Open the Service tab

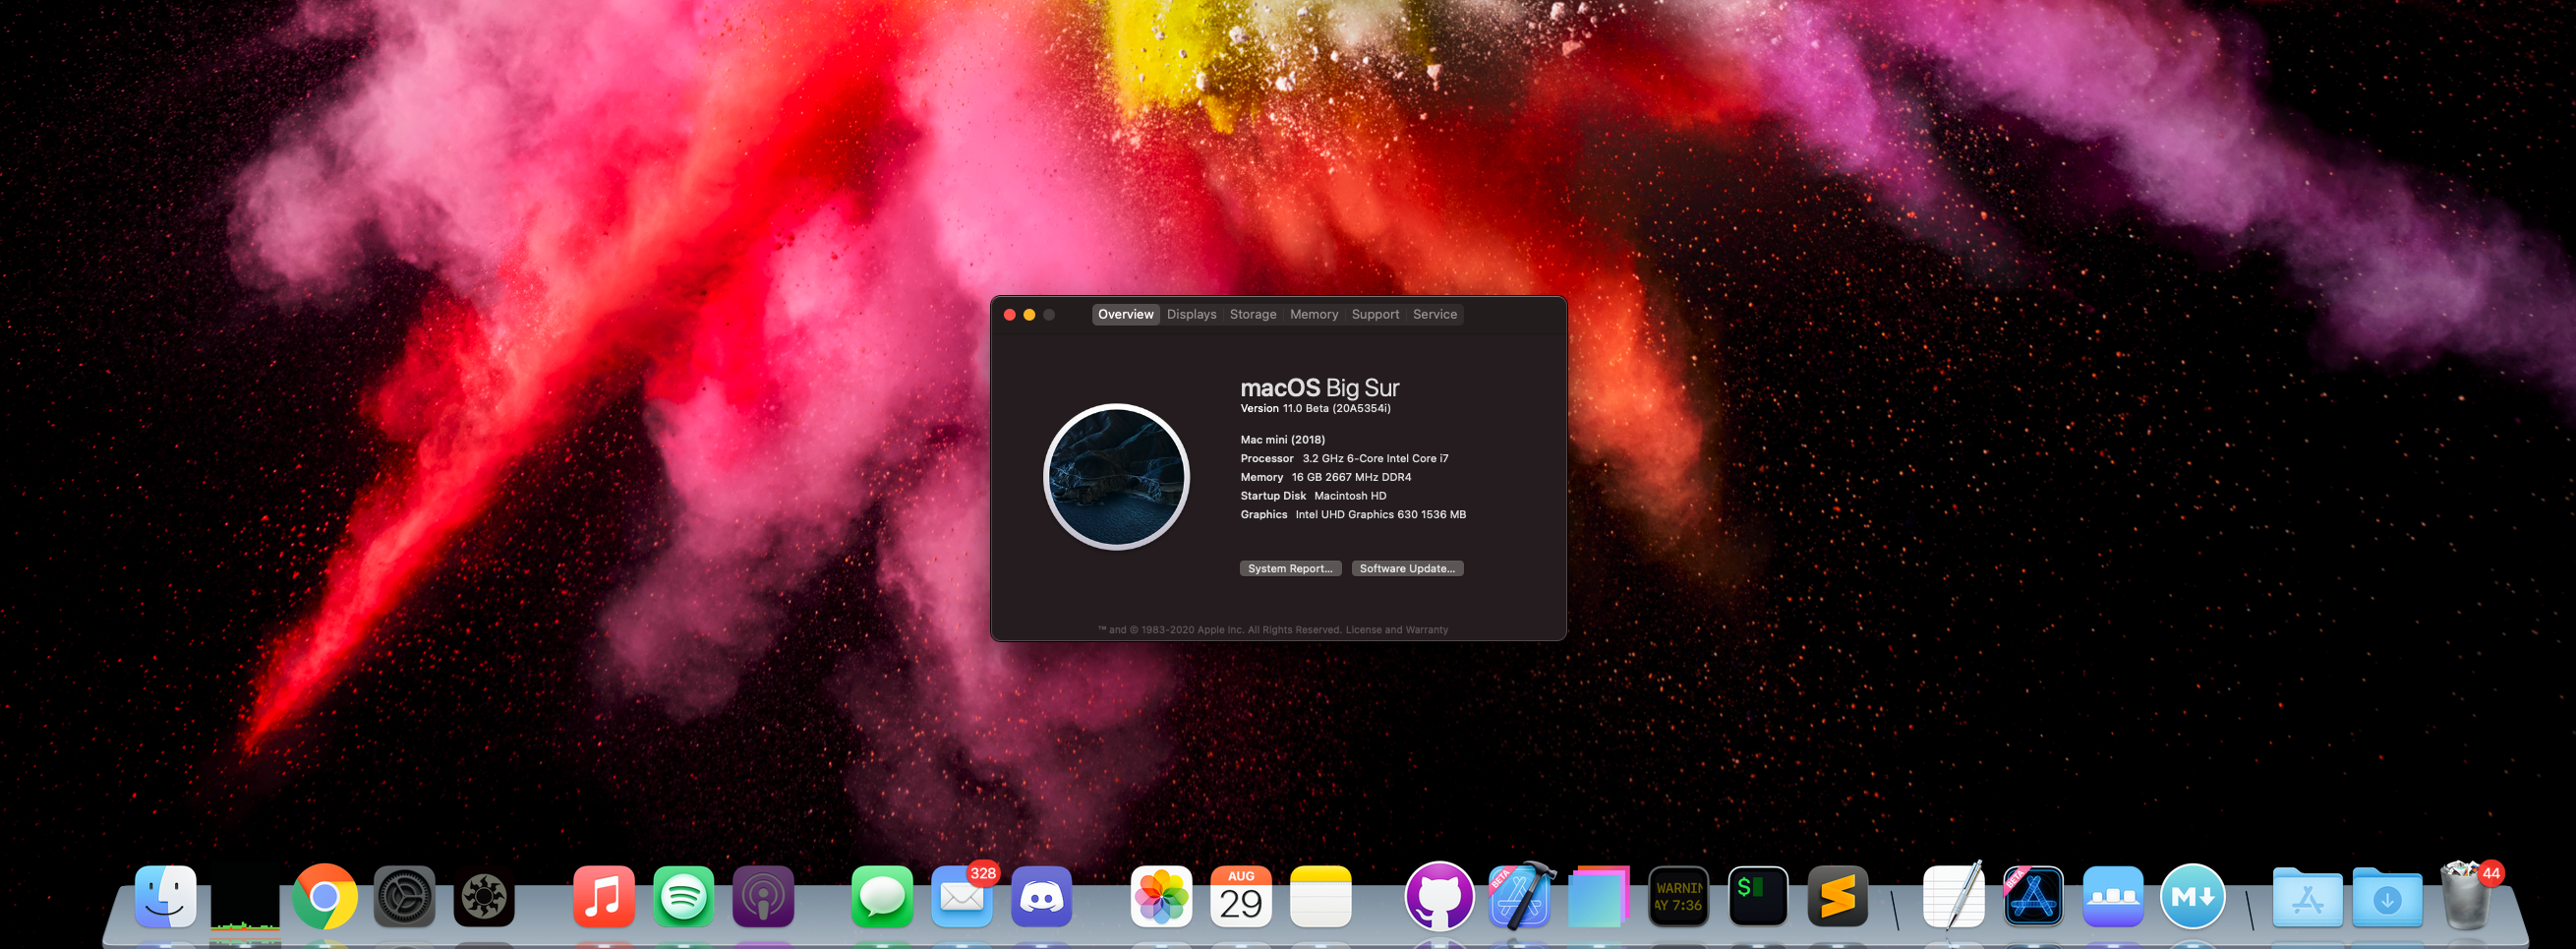[x=1435, y=314]
